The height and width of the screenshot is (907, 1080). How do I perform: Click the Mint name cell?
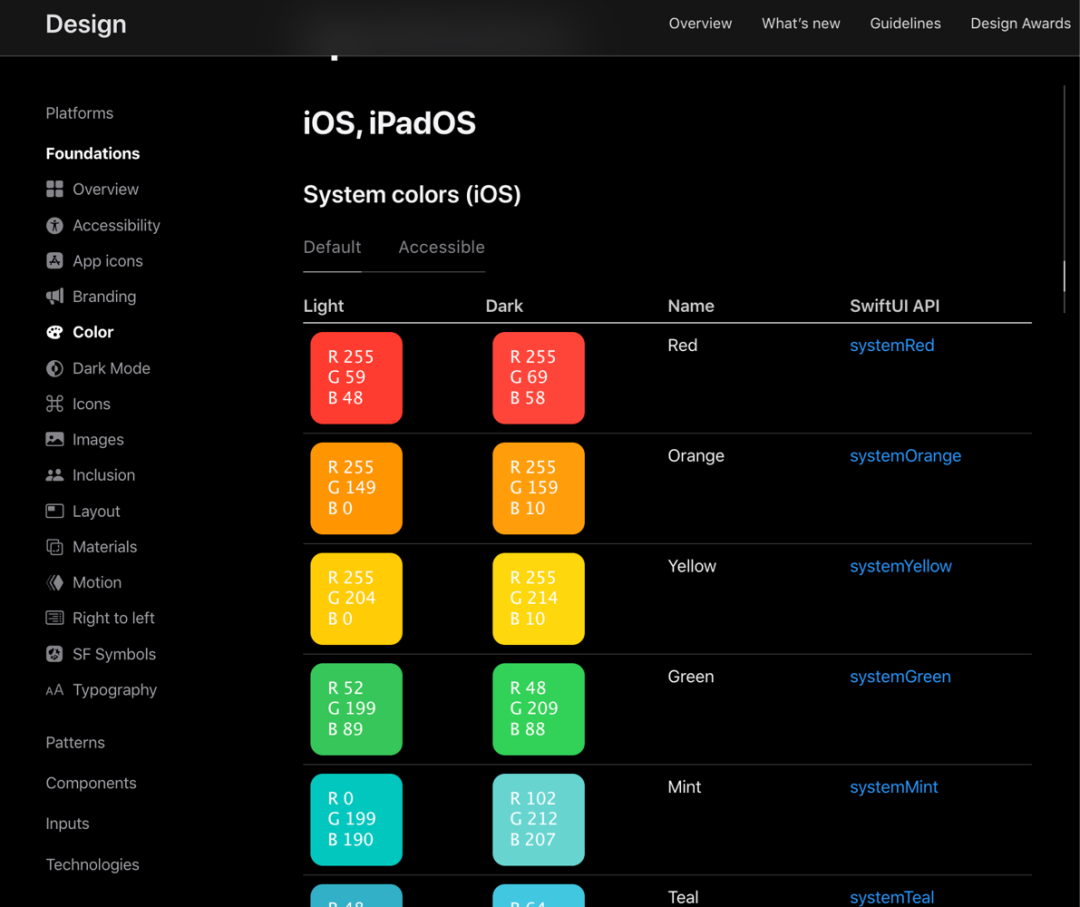click(x=685, y=787)
